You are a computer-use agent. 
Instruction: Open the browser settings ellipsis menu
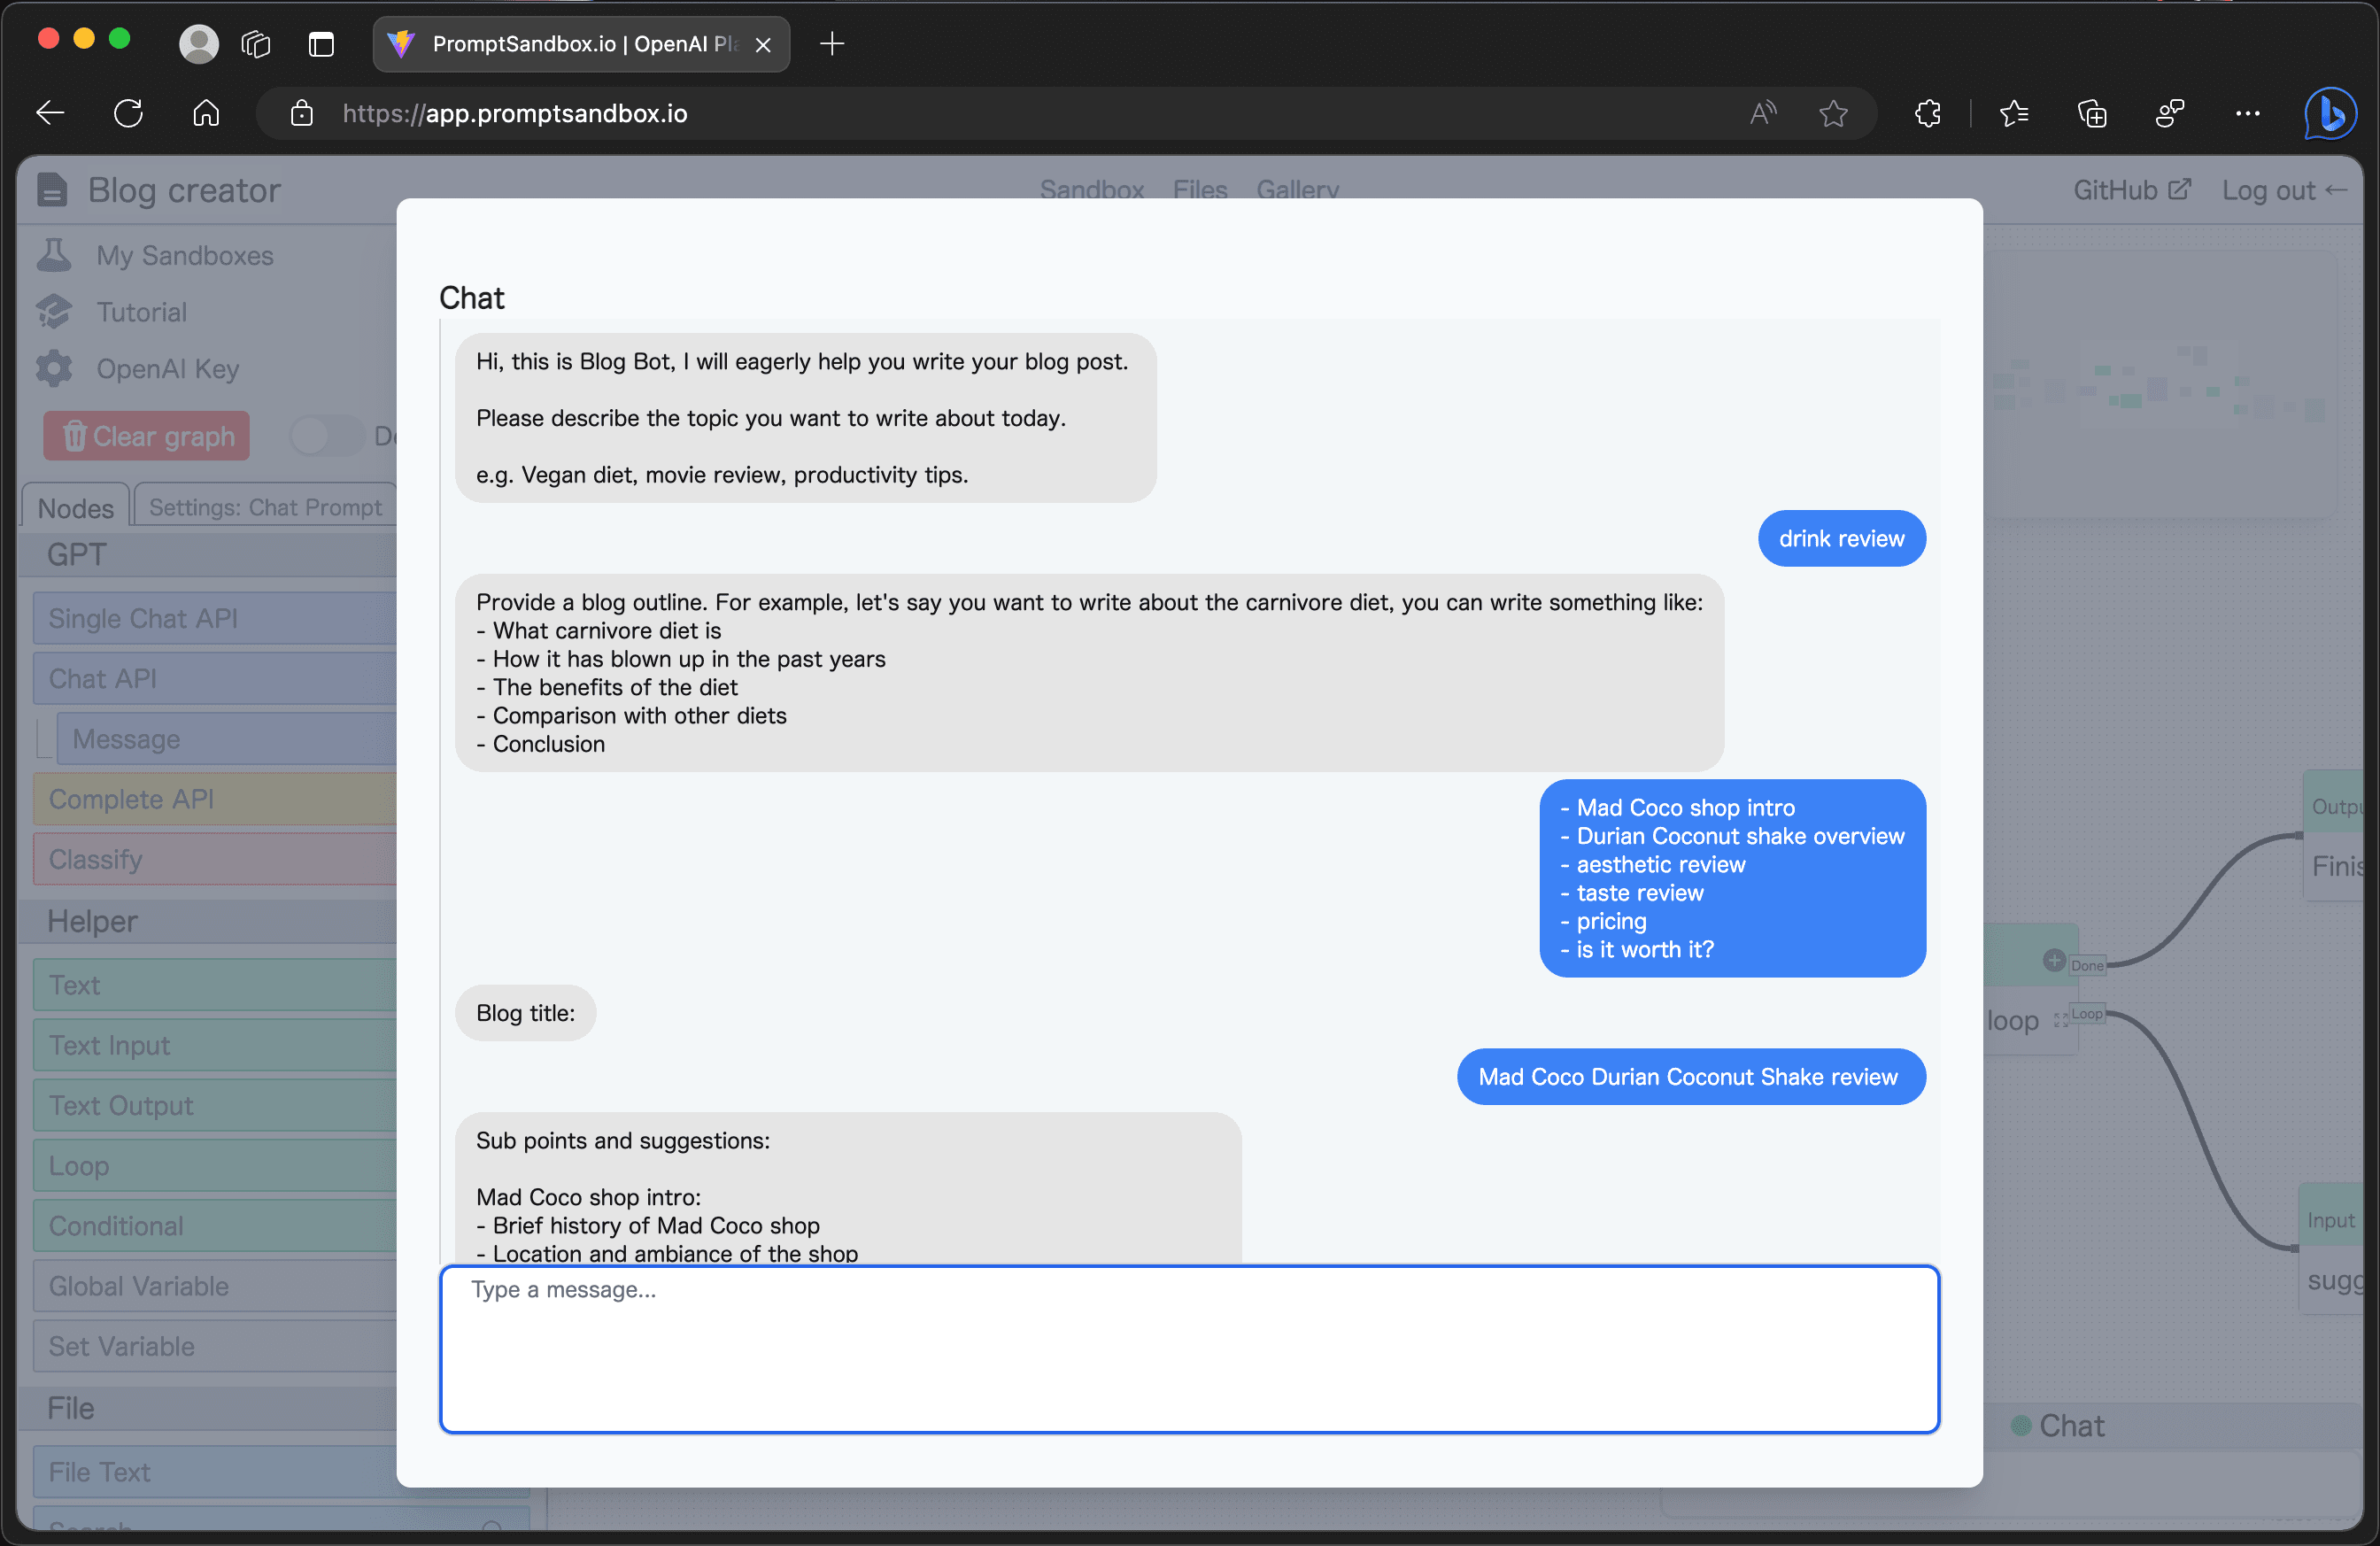click(x=2247, y=114)
